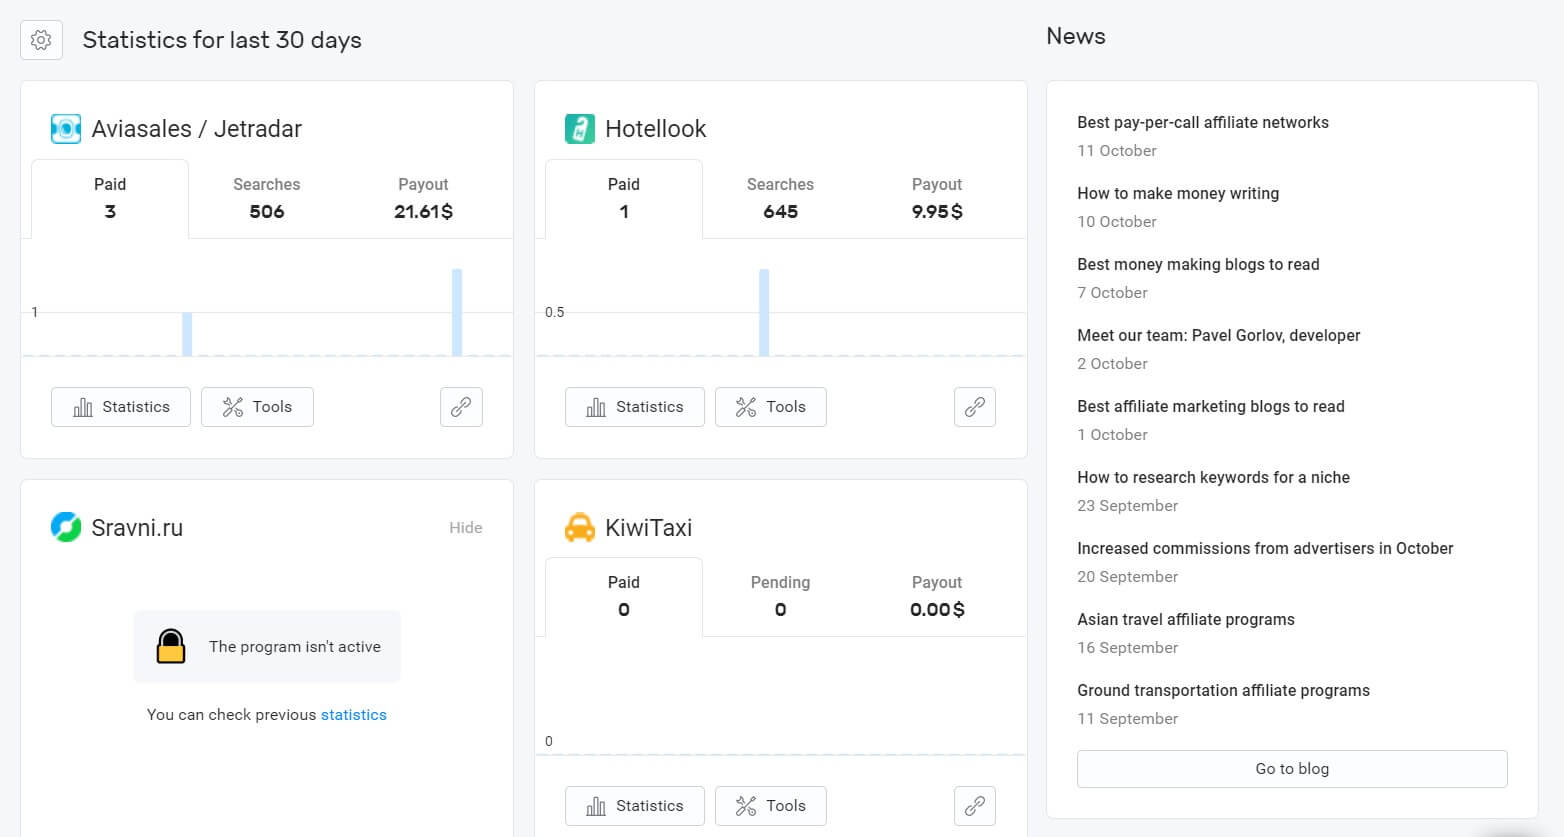
Task: Click the Sravni.ru program logo
Action: [x=66, y=527]
